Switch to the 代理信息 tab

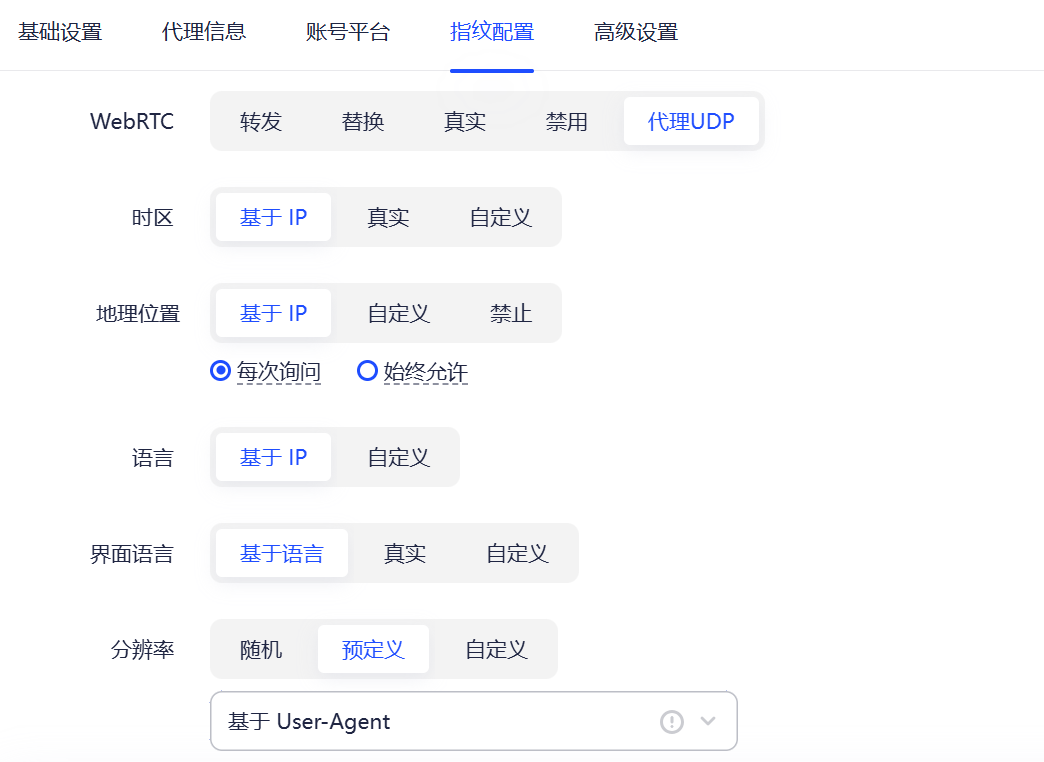204,32
